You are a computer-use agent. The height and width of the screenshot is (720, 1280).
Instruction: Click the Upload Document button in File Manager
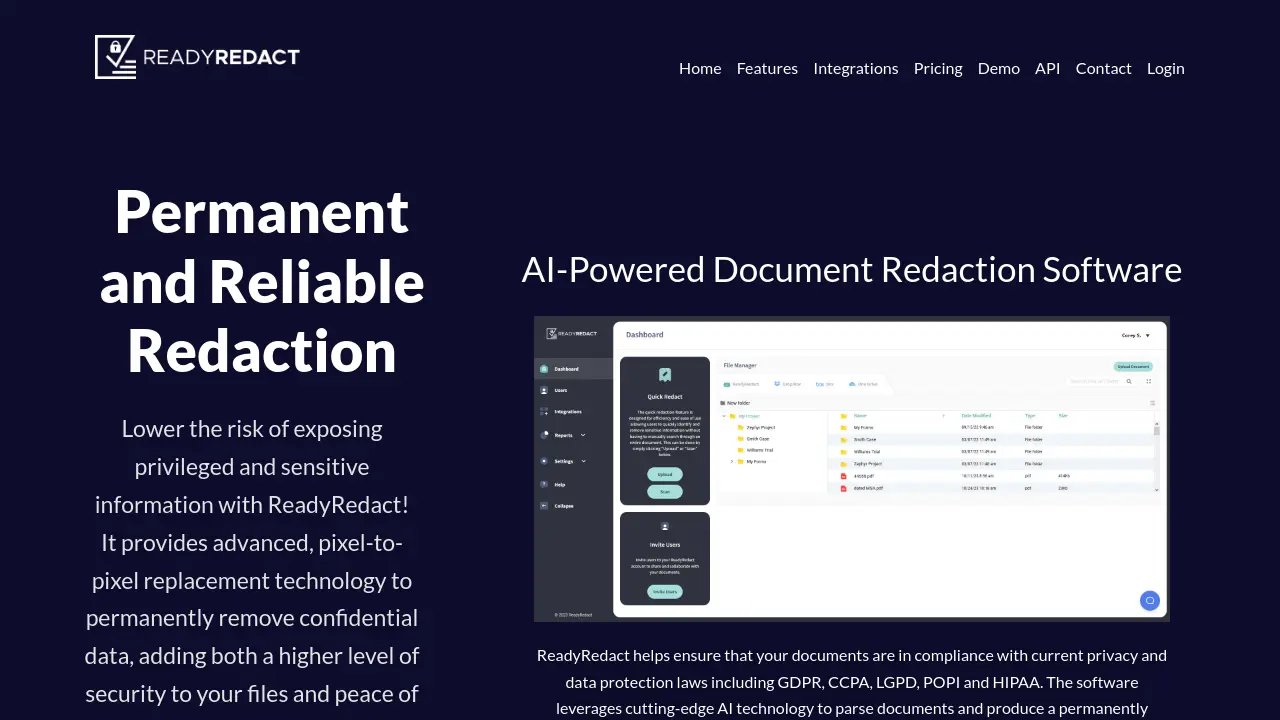click(1133, 367)
